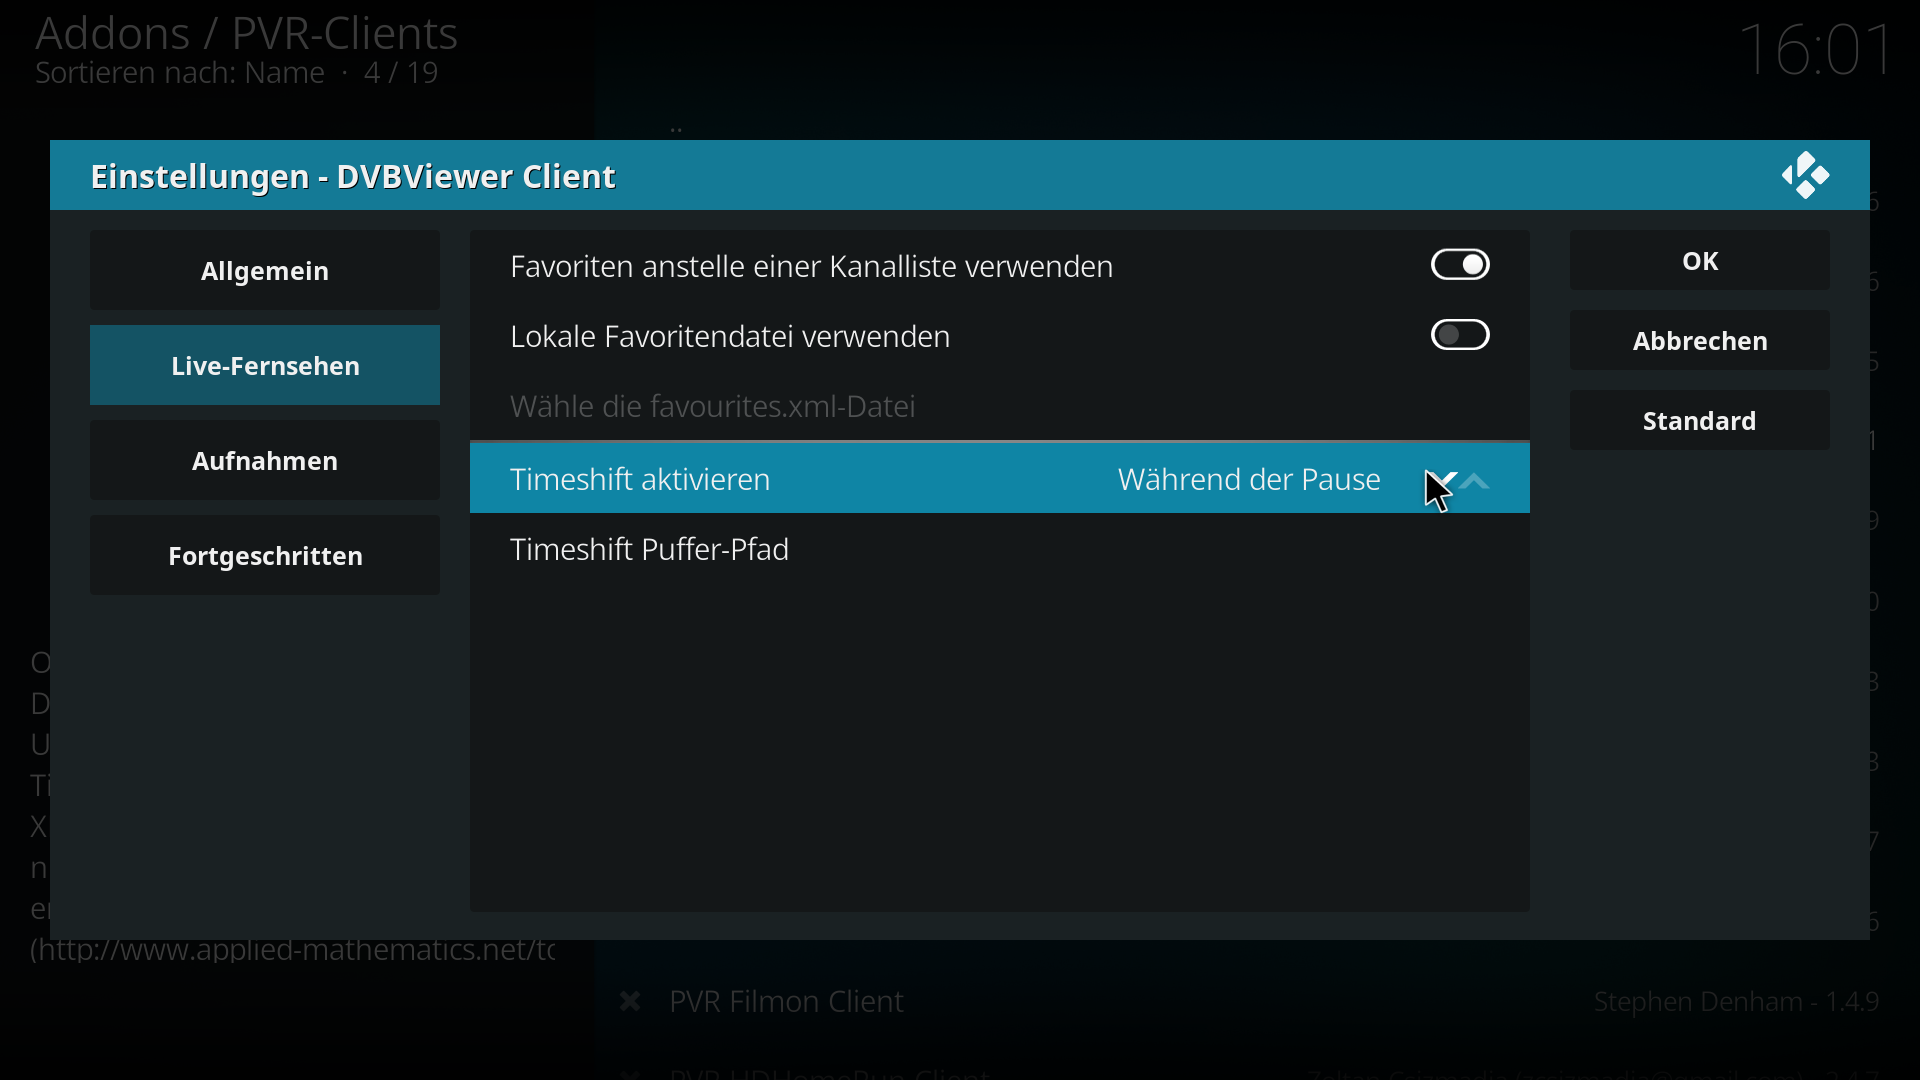1920x1080 pixels.
Task: Click the down arrow for Timeshift aktivieren
Action: pyautogui.click(x=1441, y=481)
